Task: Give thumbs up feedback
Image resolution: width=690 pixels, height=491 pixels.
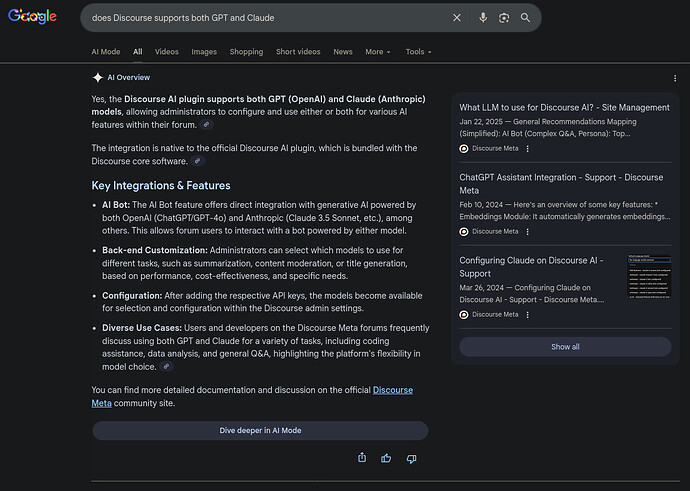Action: pyautogui.click(x=386, y=458)
